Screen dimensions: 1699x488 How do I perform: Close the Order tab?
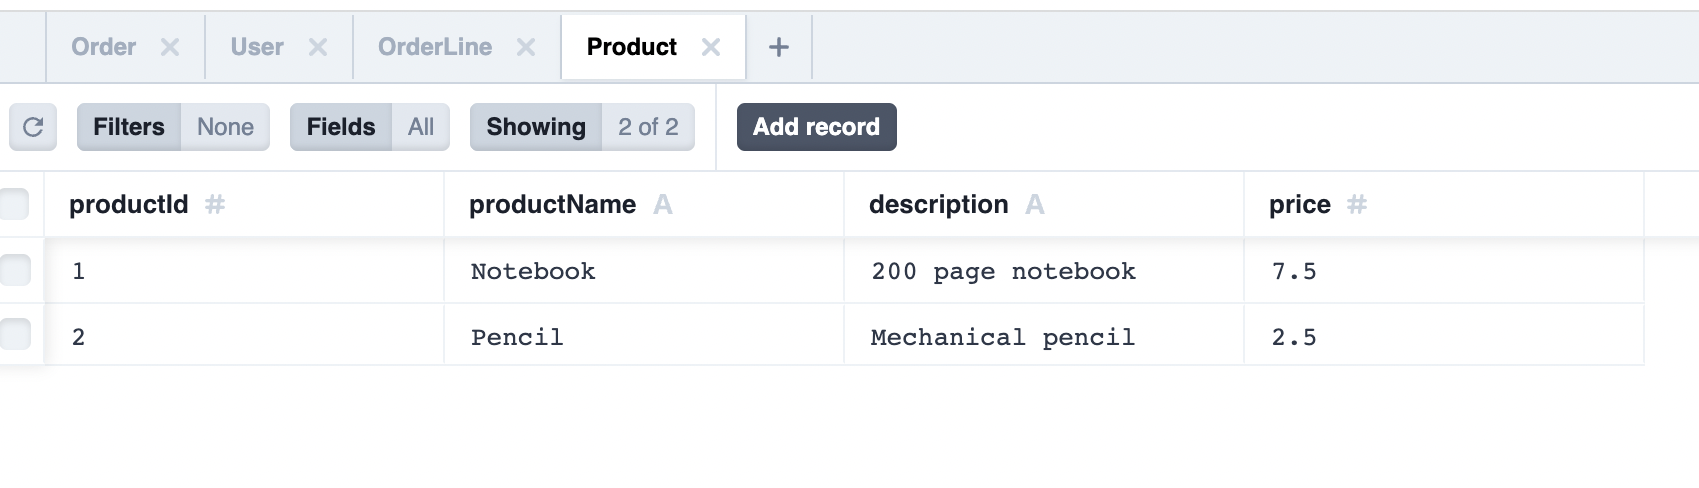click(170, 47)
